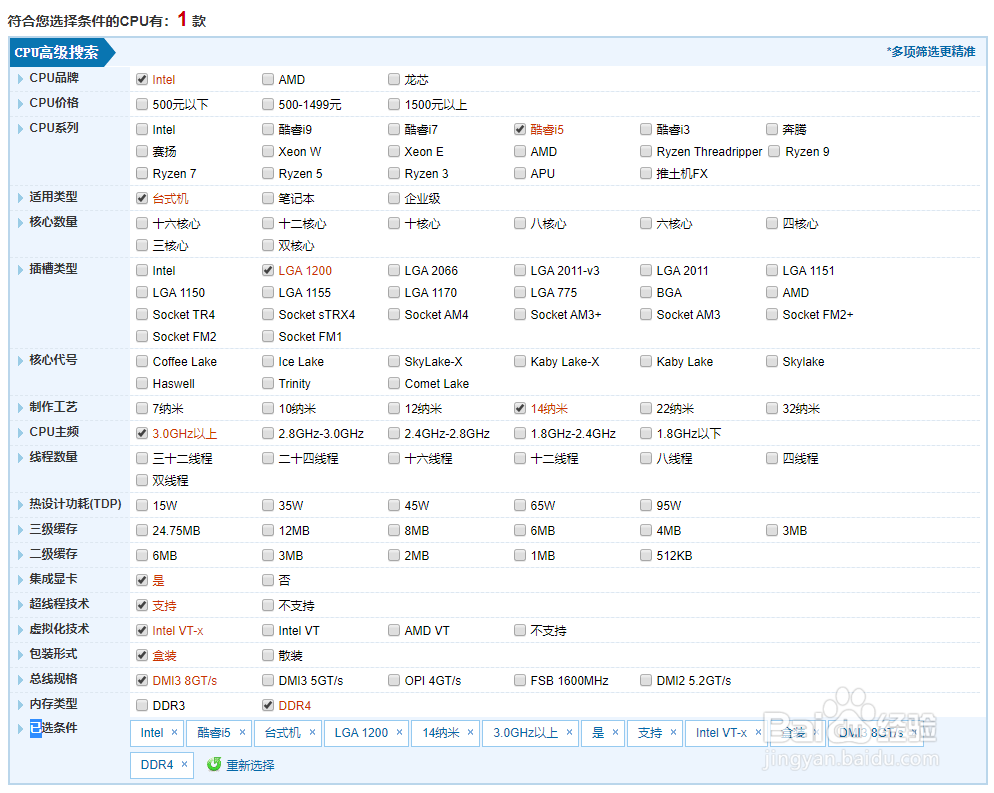Click the 包装形式 filter label
This screenshot has height=793, width=994.
click(53, 654)
